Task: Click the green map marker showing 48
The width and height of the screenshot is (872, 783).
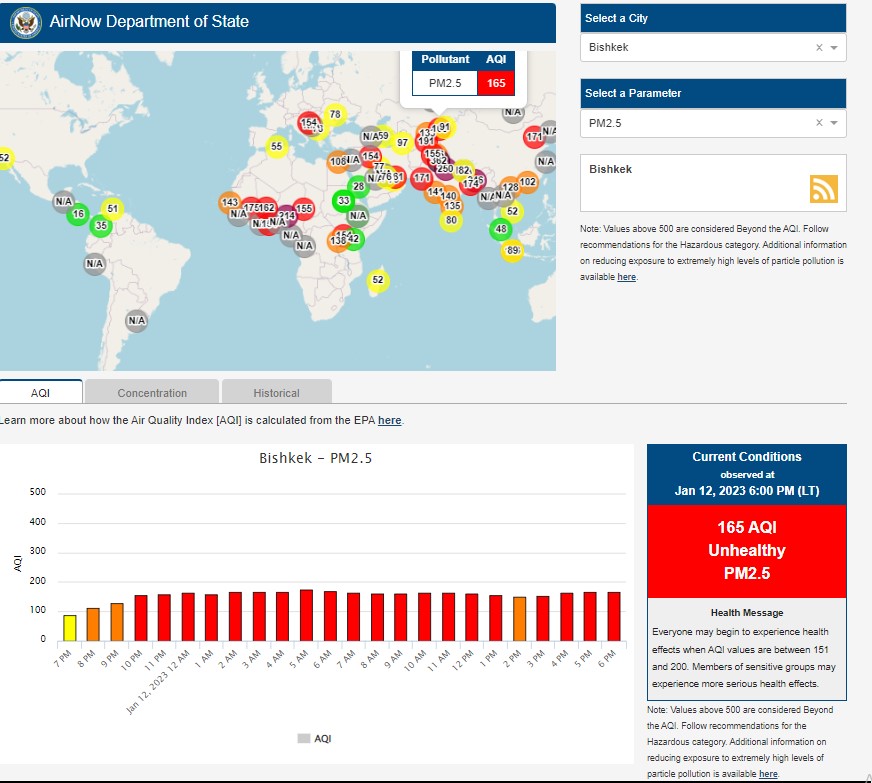Action: (501, 229)
